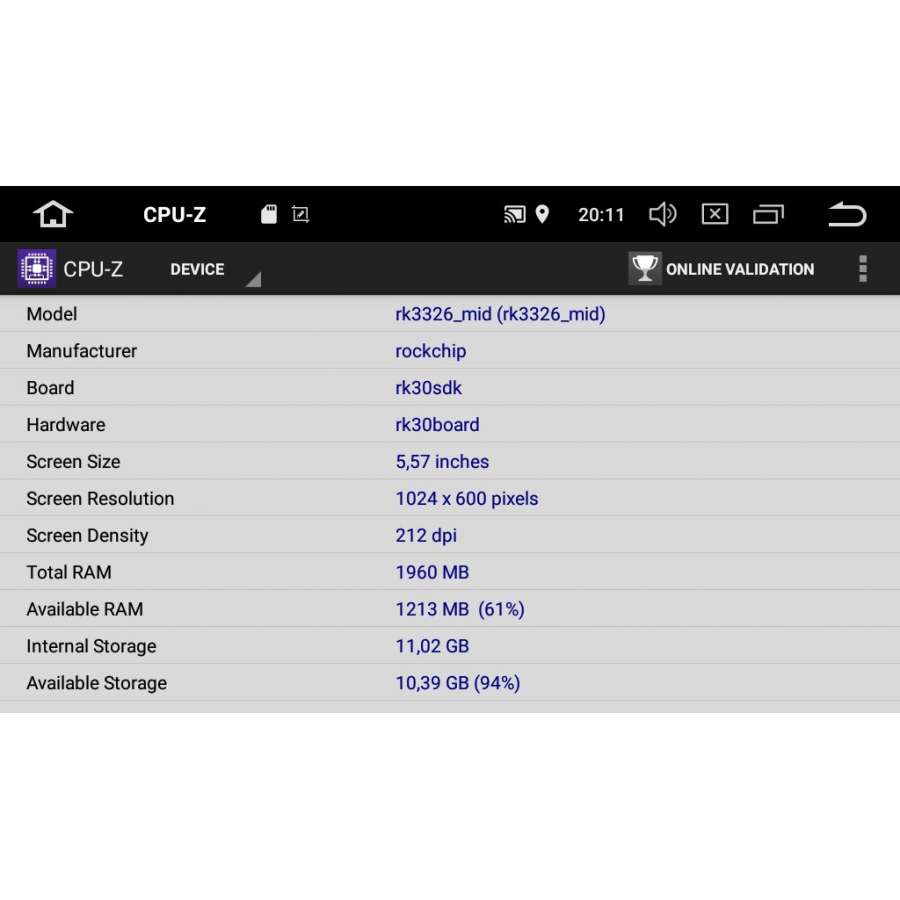Image resolution: width=900 pixels, height=900 pixels.
Task: Select the Total RAM label
Action: click(69, 572)
